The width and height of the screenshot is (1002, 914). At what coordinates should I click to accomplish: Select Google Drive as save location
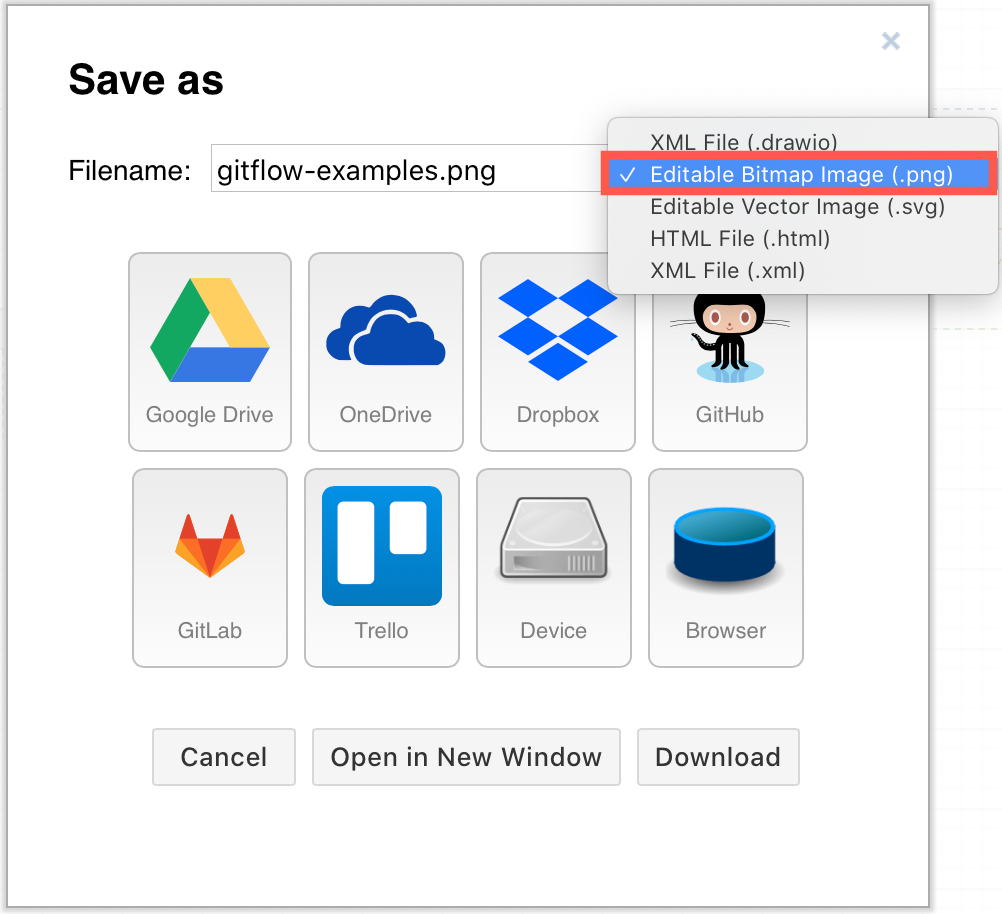pyautogui.click(x=209, y=352)
